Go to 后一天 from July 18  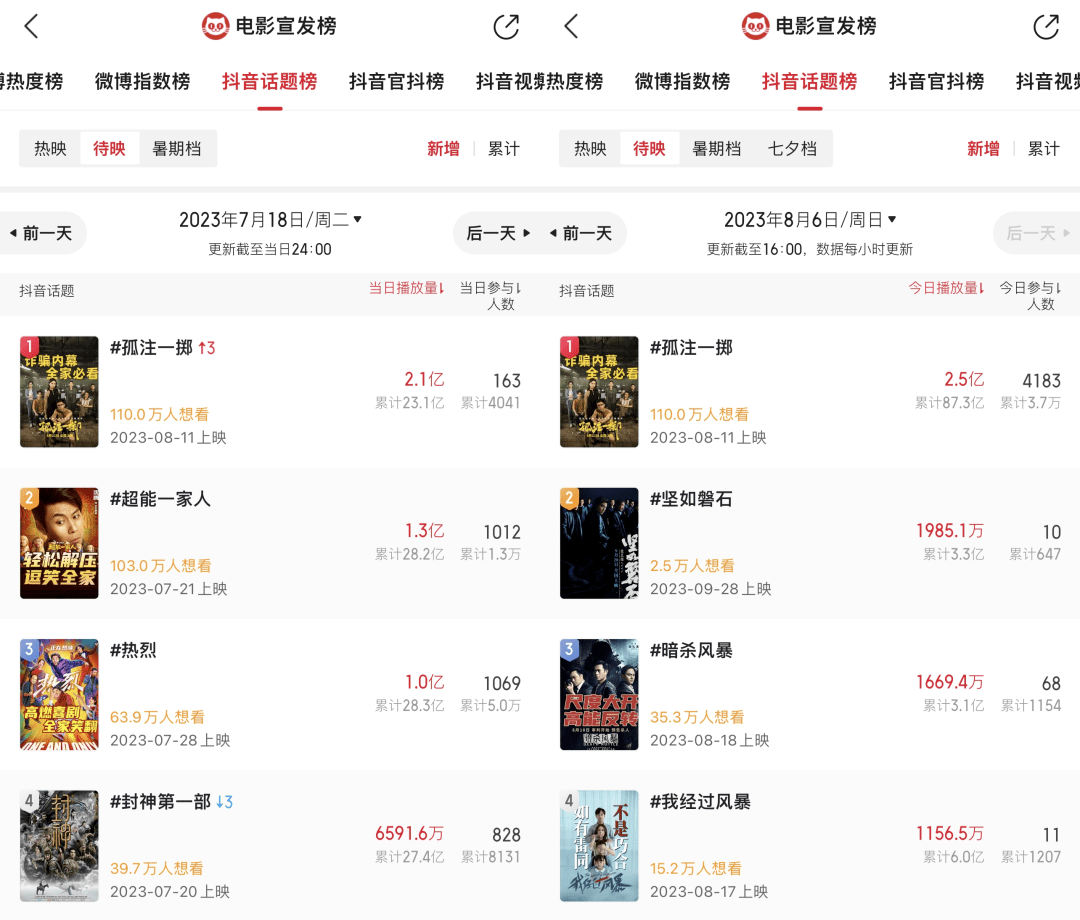pos(499,233)
